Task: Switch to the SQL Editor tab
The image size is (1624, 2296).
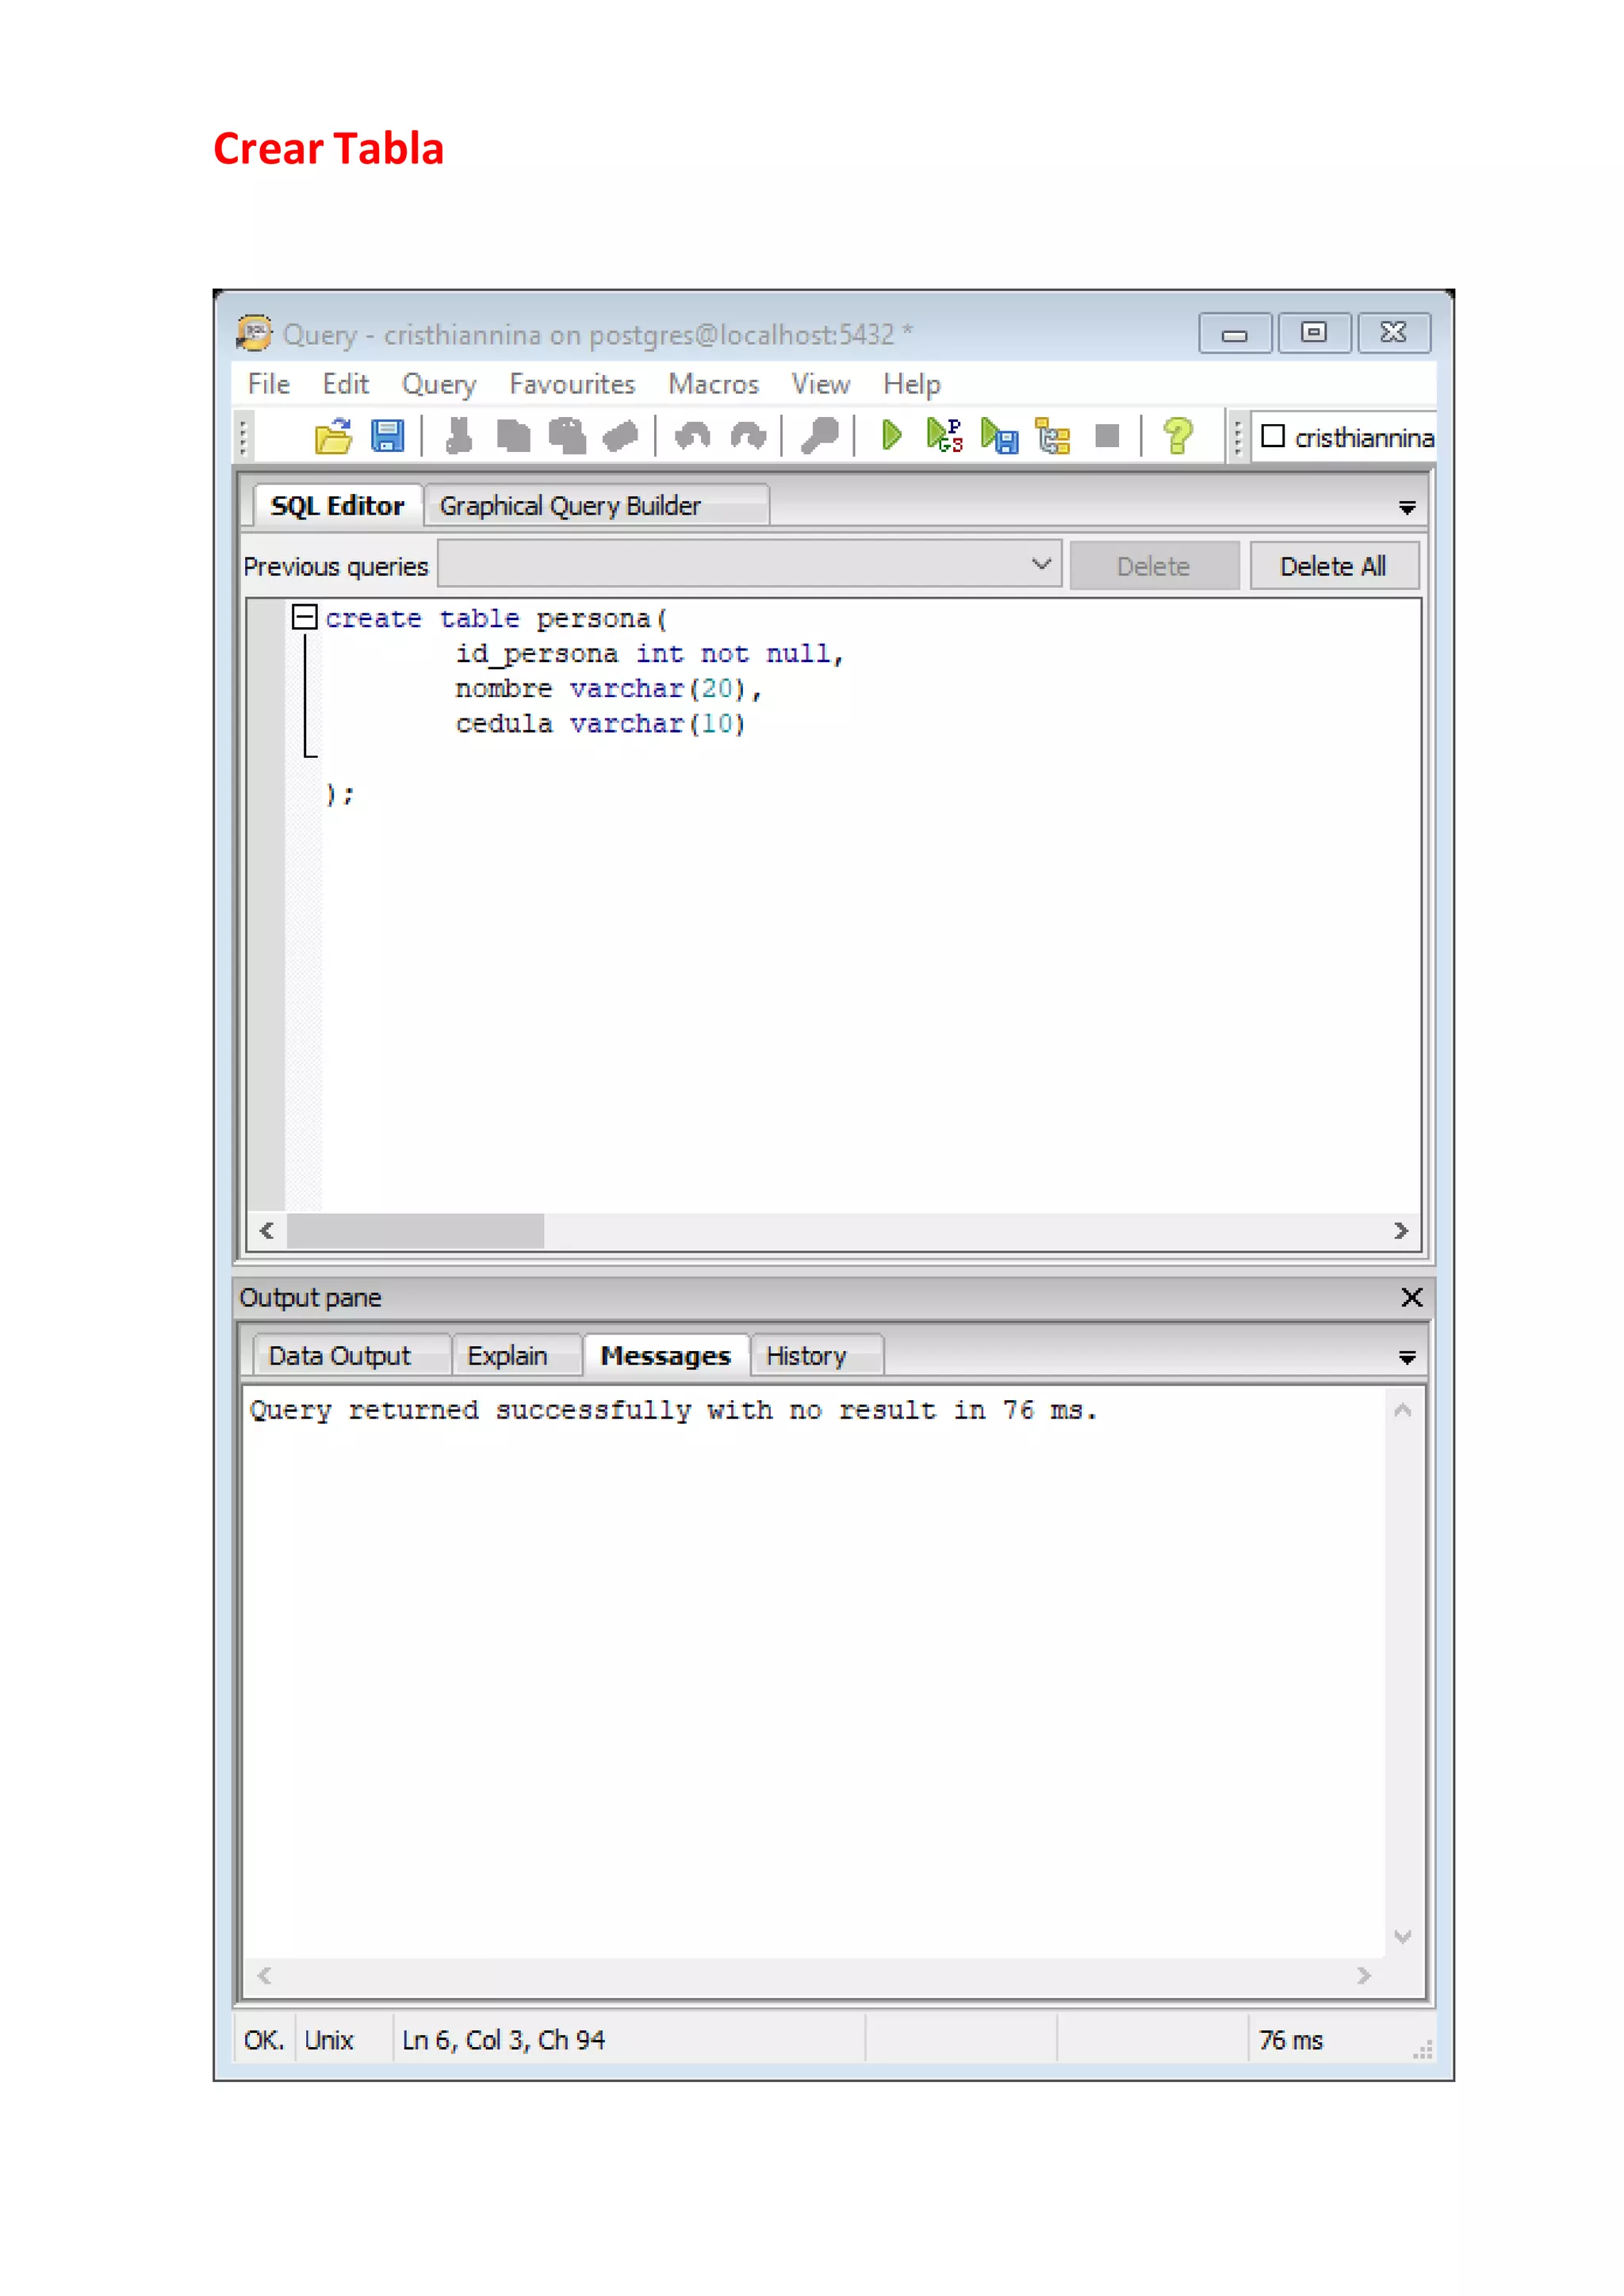Action: tap(337, 506)
